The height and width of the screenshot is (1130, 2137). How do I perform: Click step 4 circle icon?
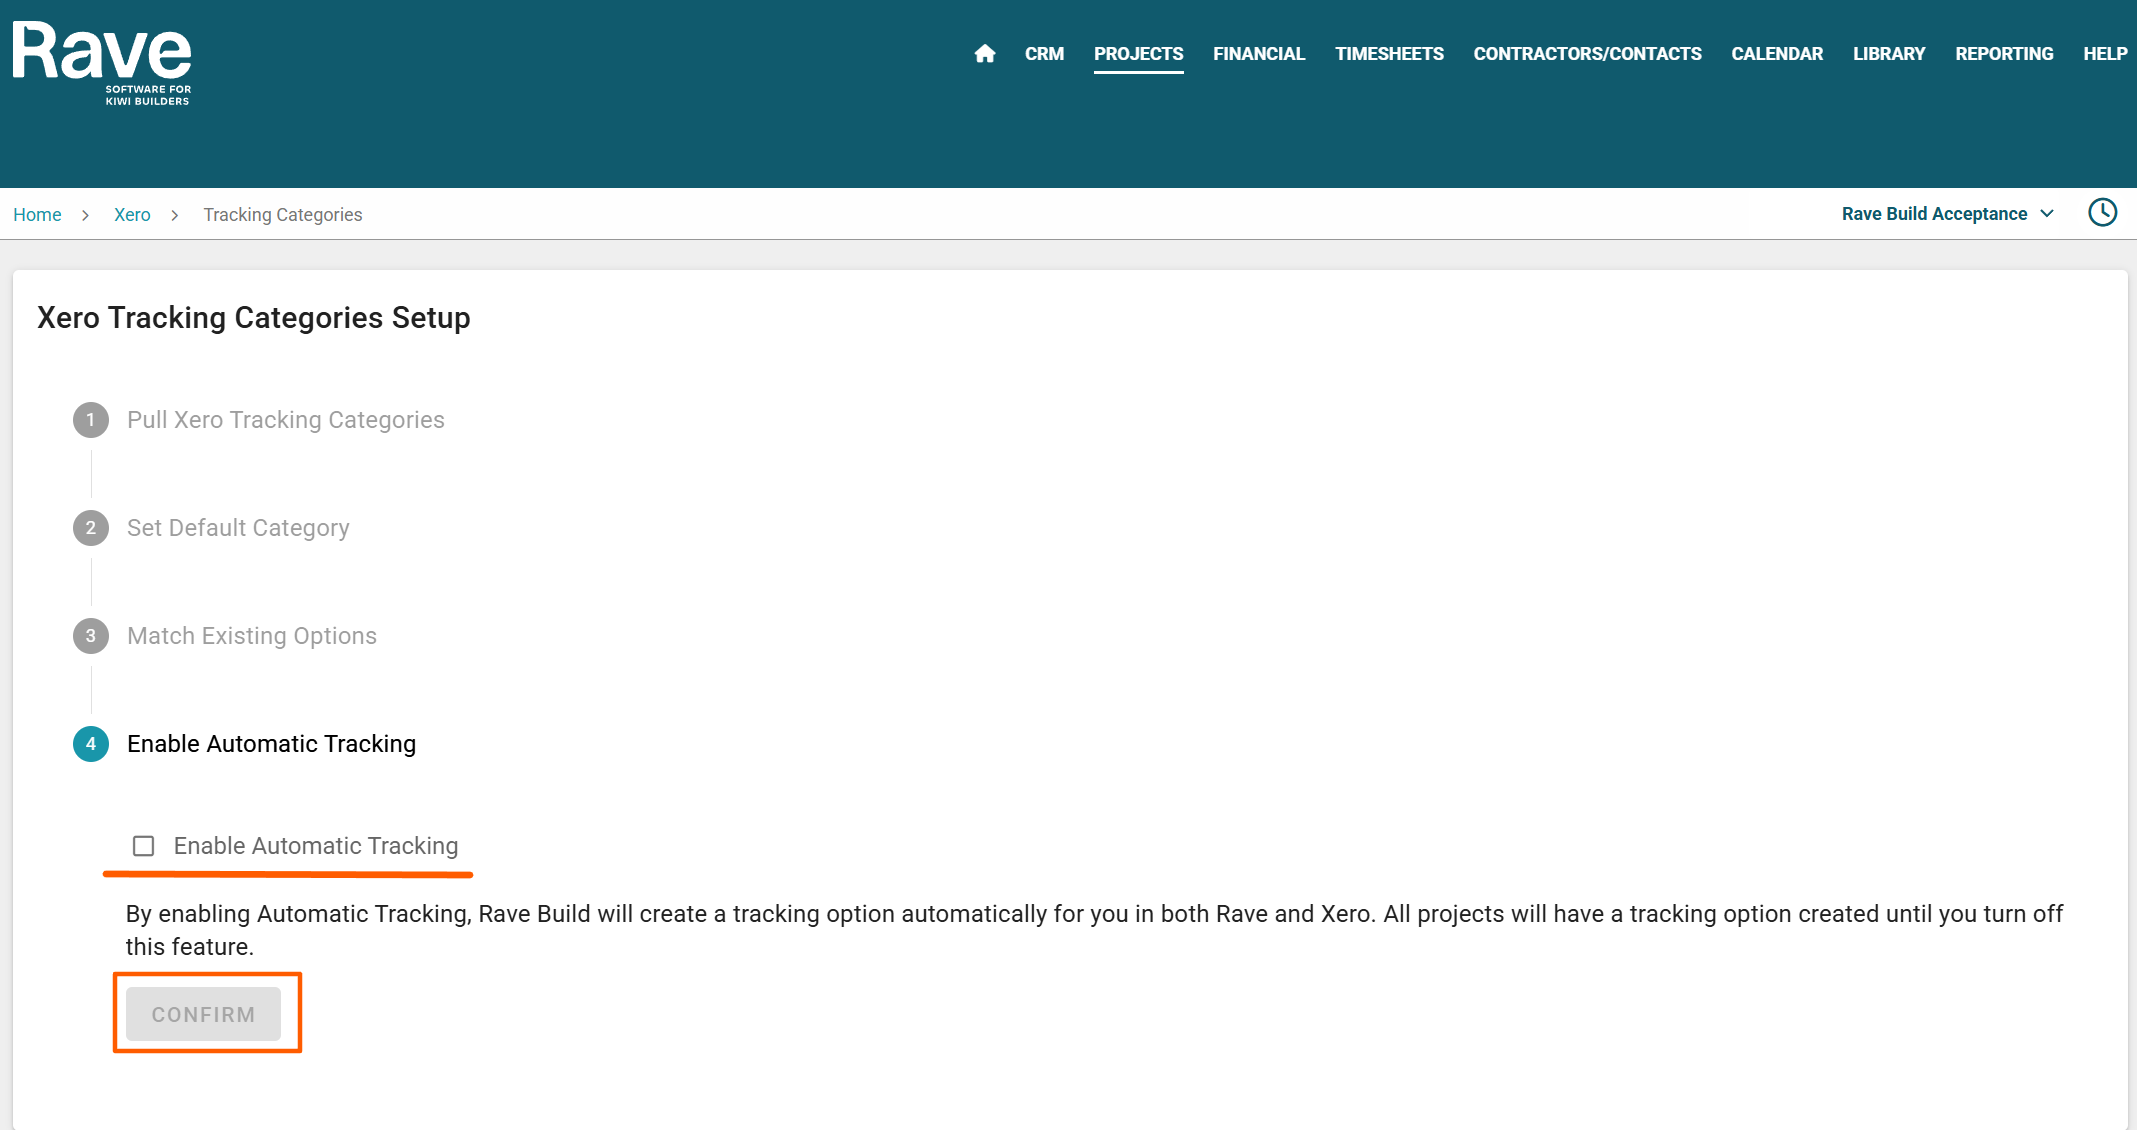click(91, 744)
